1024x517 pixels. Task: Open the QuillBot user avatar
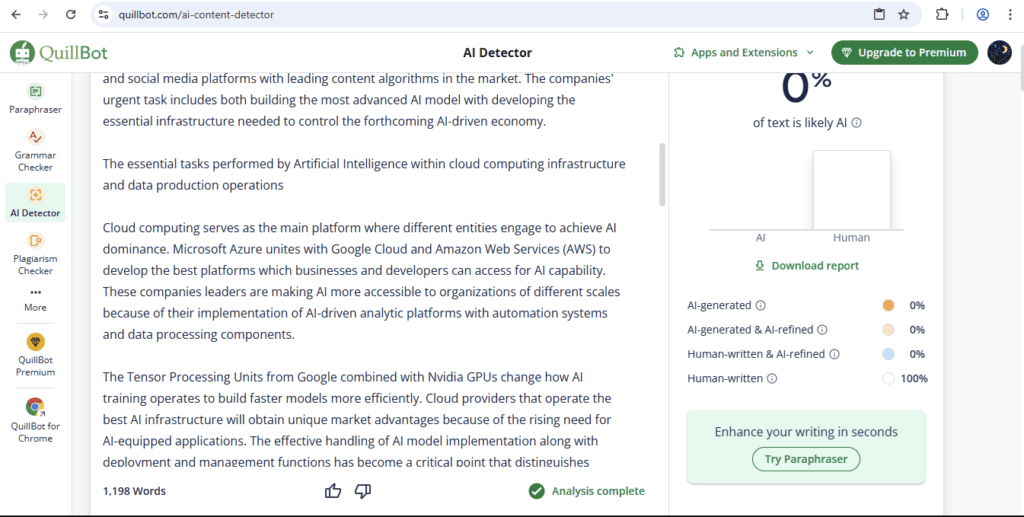pos(999,52)
